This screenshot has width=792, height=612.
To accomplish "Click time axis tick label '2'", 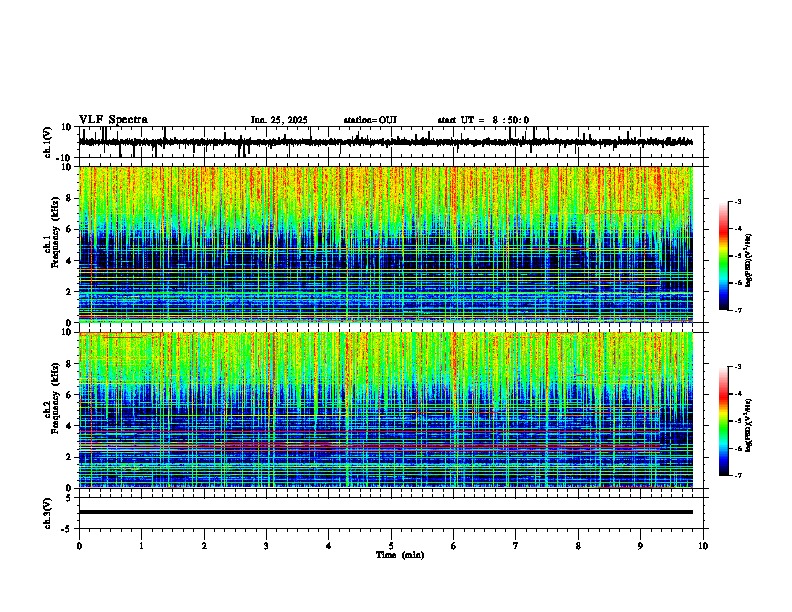I will (x=204, y=546).
